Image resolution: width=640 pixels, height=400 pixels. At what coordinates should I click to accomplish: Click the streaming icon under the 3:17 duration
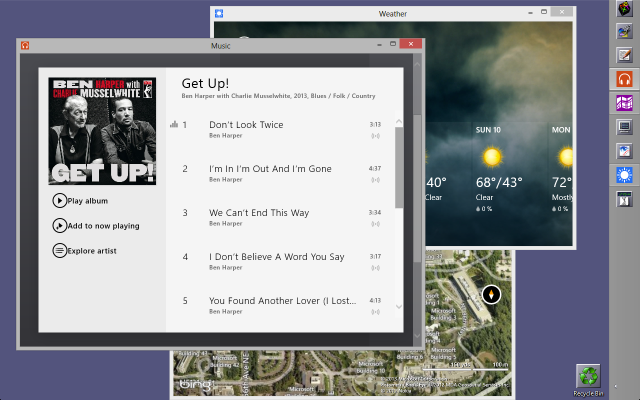(376, 268)
